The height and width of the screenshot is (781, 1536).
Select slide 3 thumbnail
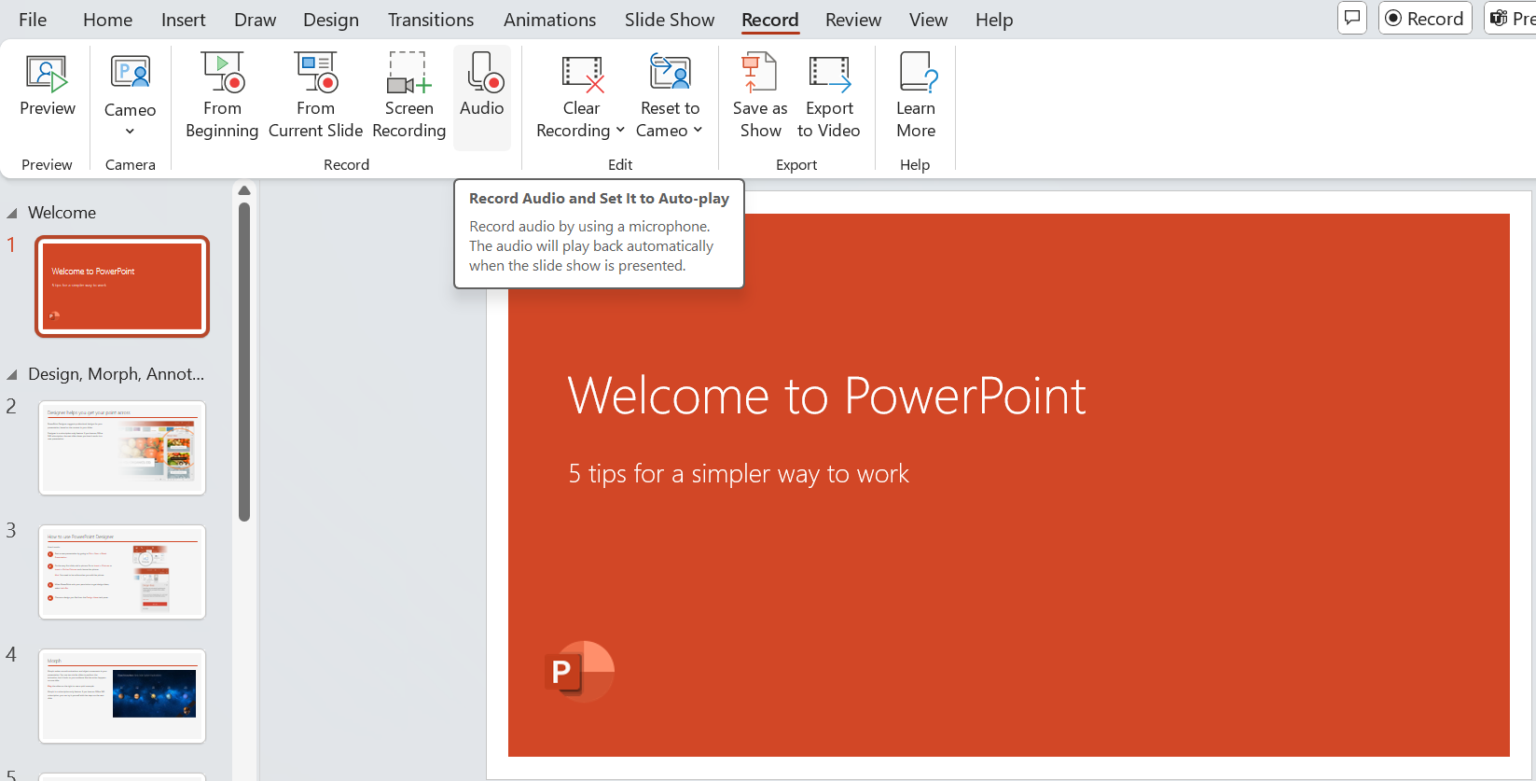pos(121,571)
